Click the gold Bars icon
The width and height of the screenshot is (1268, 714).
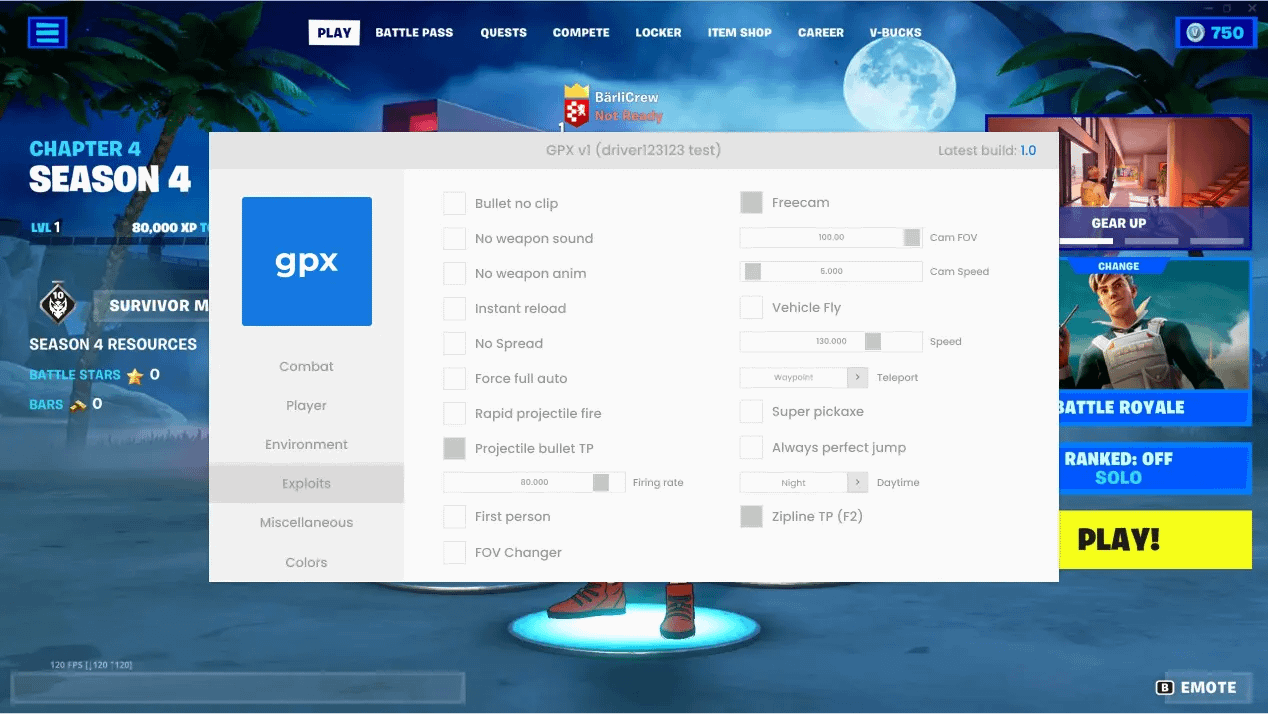click(78, 405)
